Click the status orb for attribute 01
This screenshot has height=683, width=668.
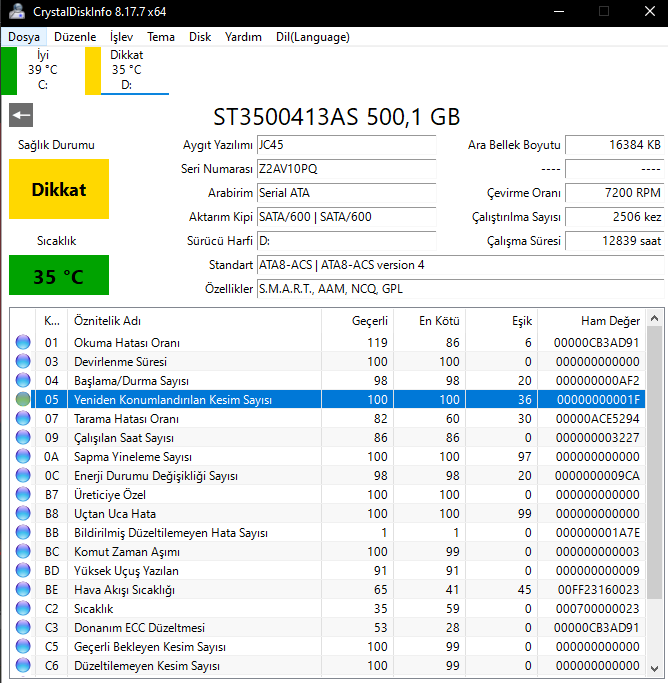tap(23, 342)
